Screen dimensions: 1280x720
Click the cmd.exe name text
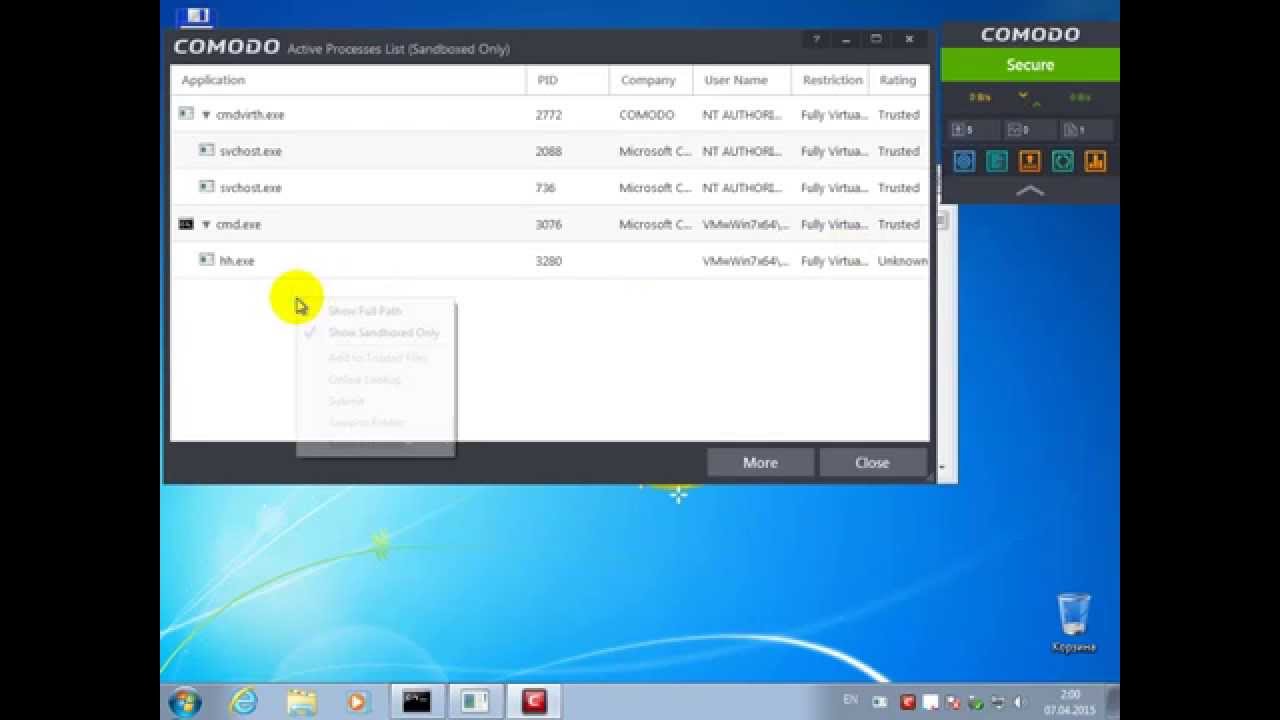(238, 225)
